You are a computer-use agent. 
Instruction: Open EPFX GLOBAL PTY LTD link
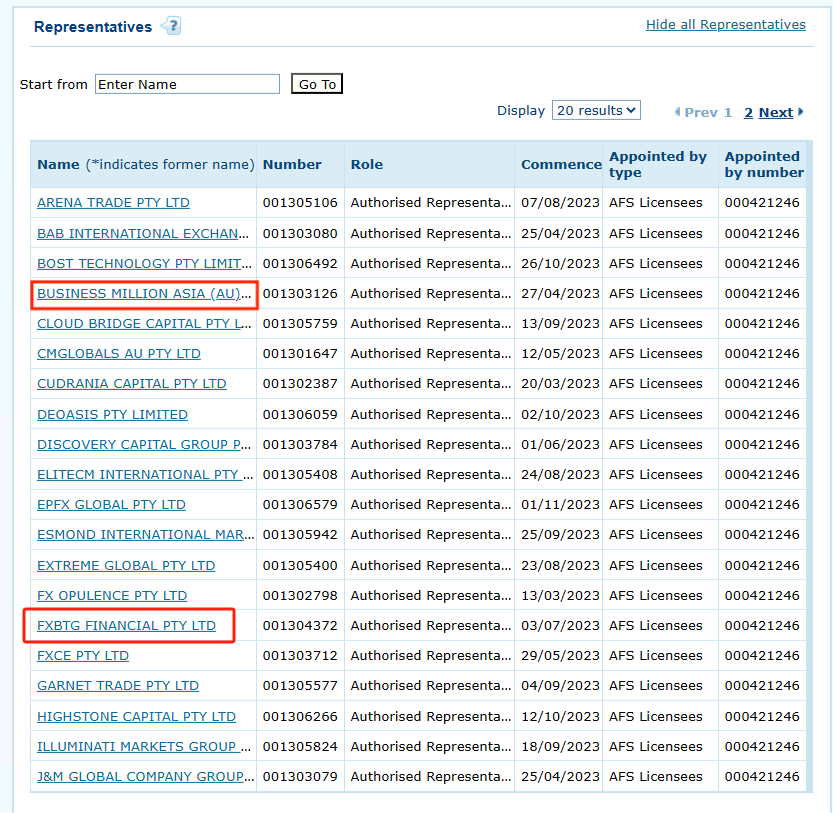111,505
